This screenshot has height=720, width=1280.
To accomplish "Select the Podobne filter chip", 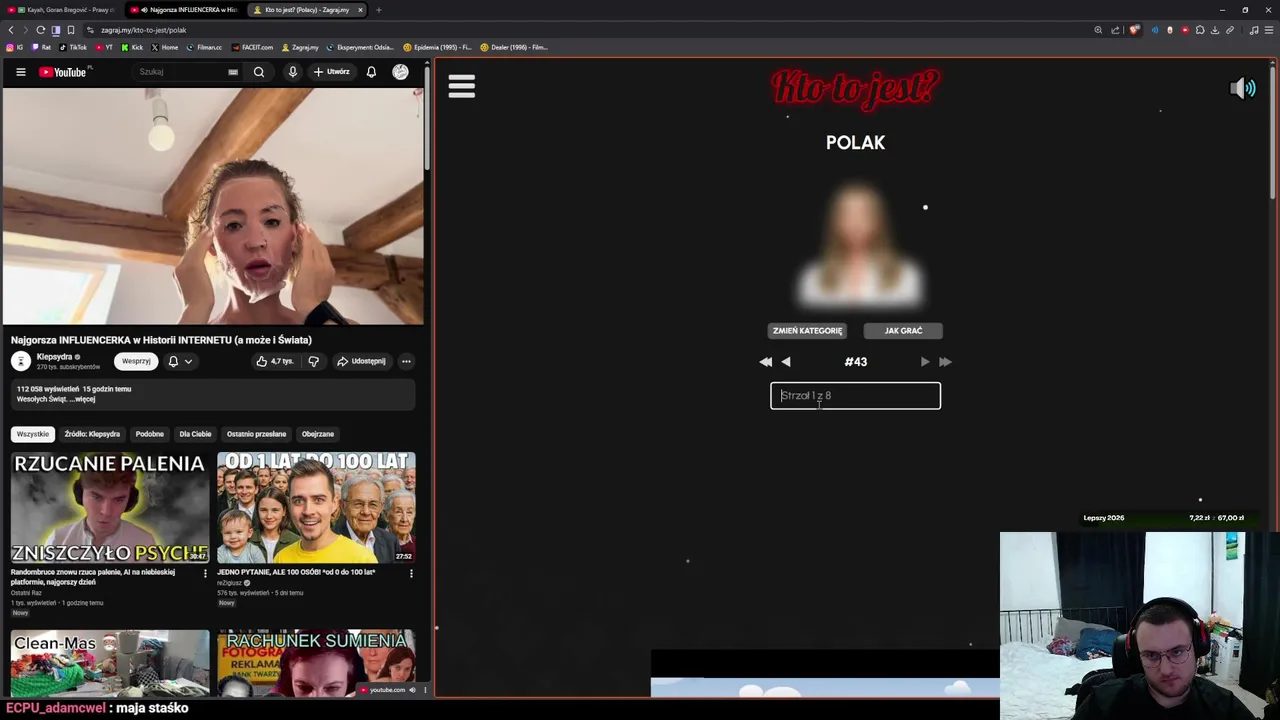I will pyautogui.click(x=149, y=434).
